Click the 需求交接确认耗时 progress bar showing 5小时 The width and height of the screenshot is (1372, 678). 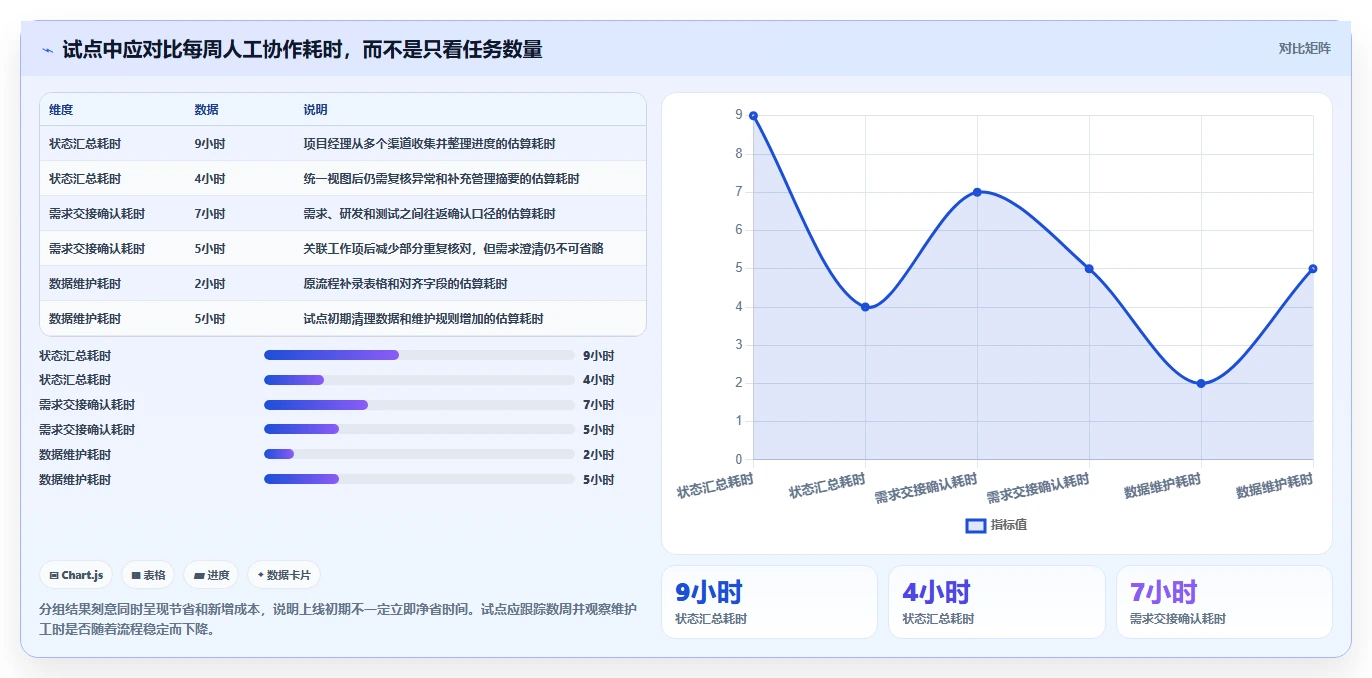[x=419, y=430]
